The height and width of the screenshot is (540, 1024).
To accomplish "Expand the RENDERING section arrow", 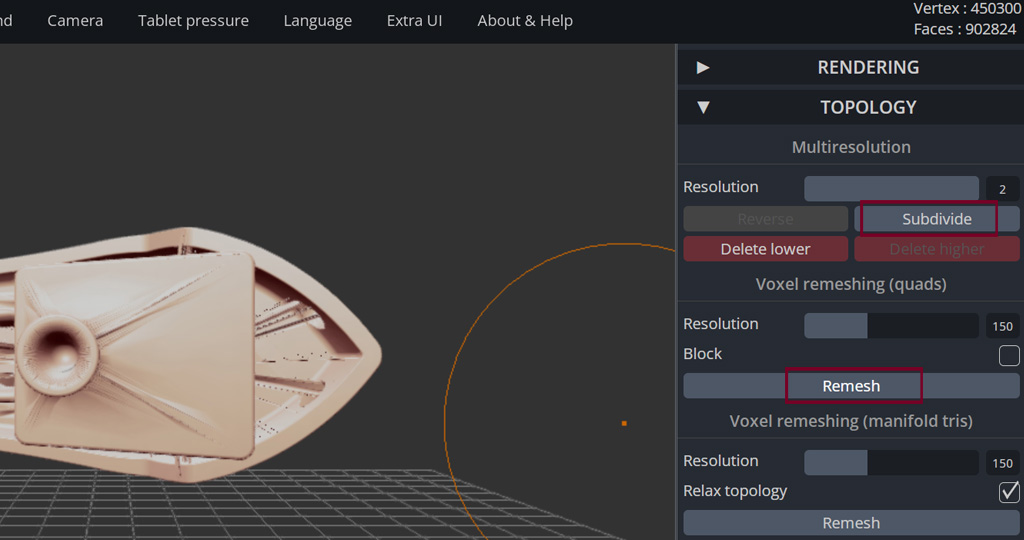I will click(x=703, y=67).
